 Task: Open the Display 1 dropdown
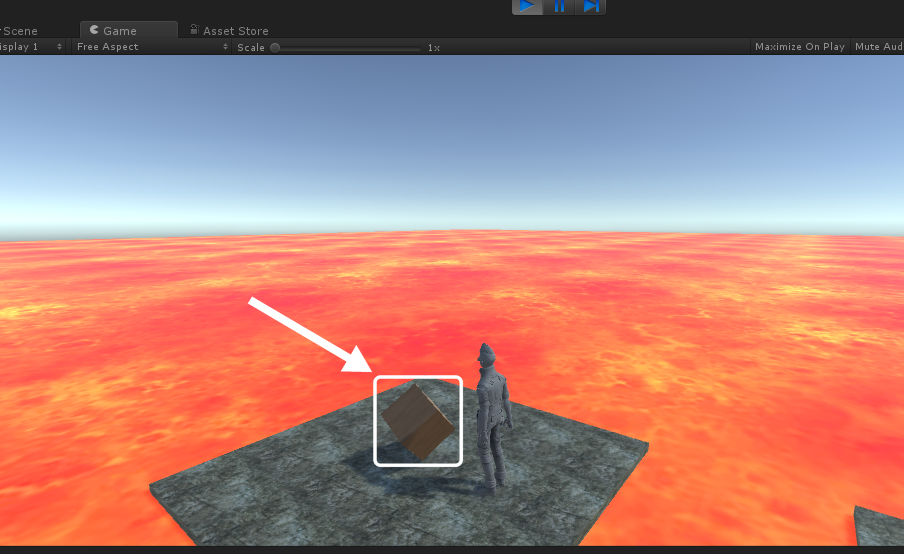click(32, 47)
